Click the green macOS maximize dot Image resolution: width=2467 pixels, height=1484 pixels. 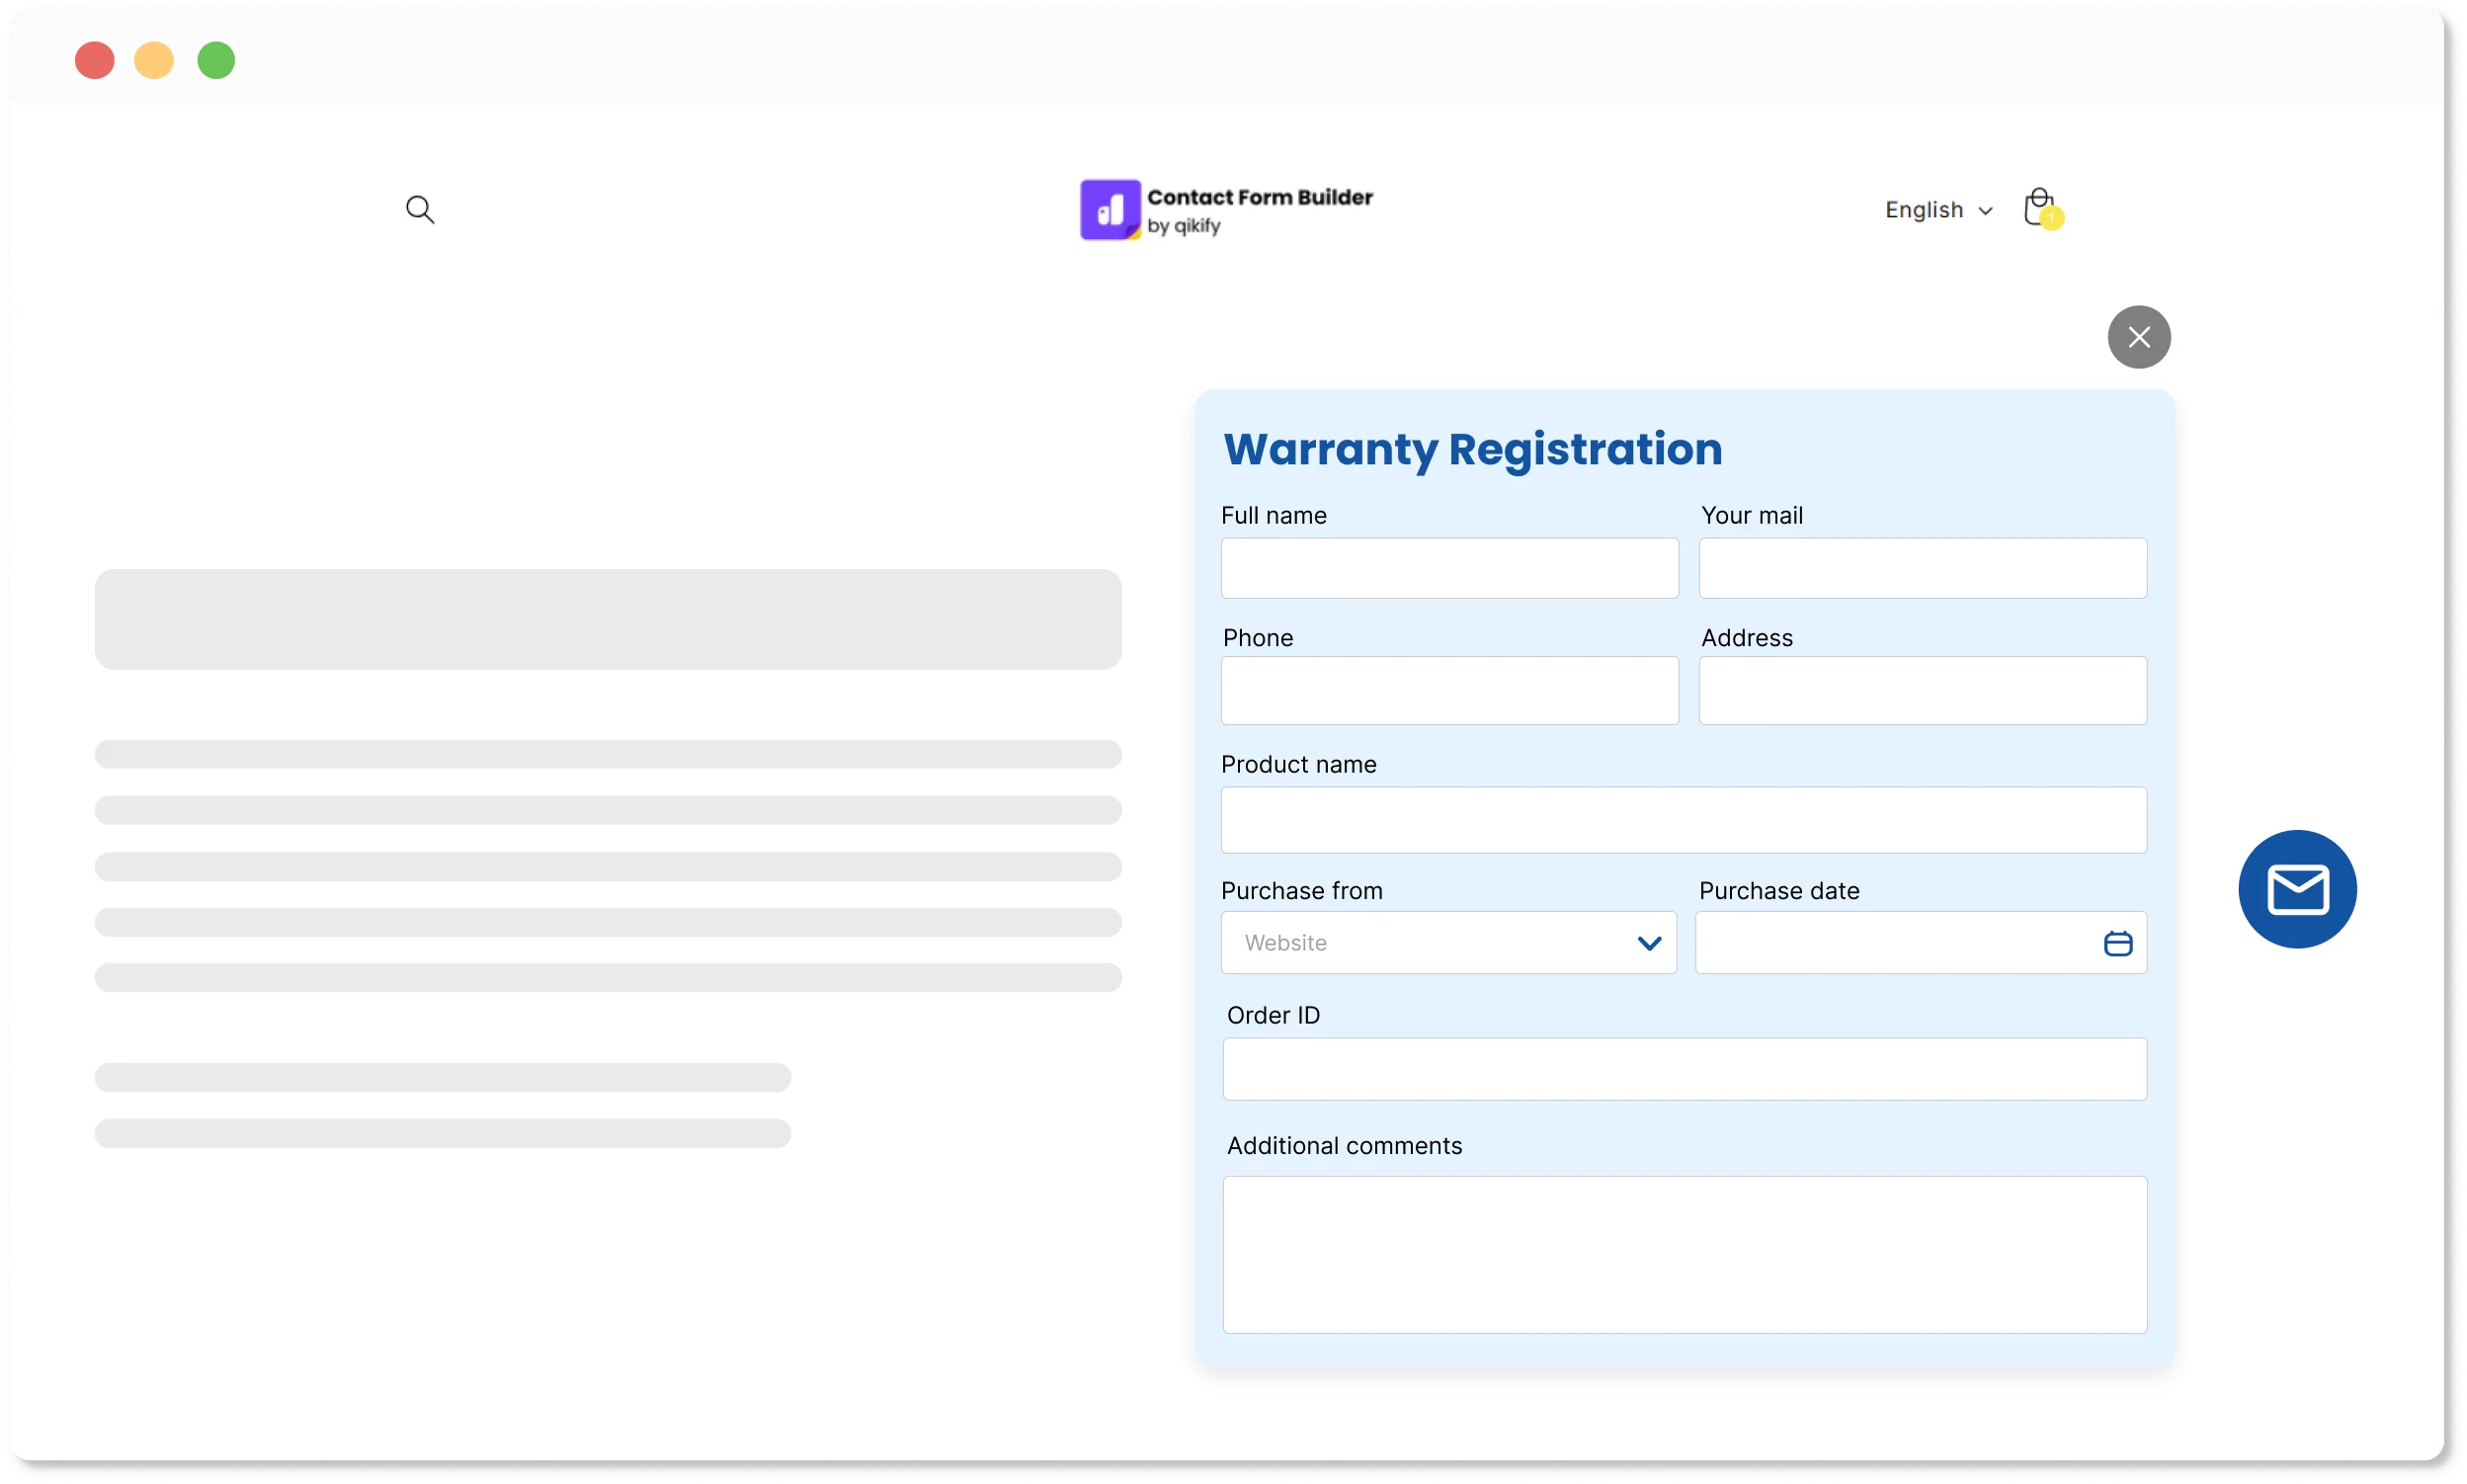click(216, 60)
